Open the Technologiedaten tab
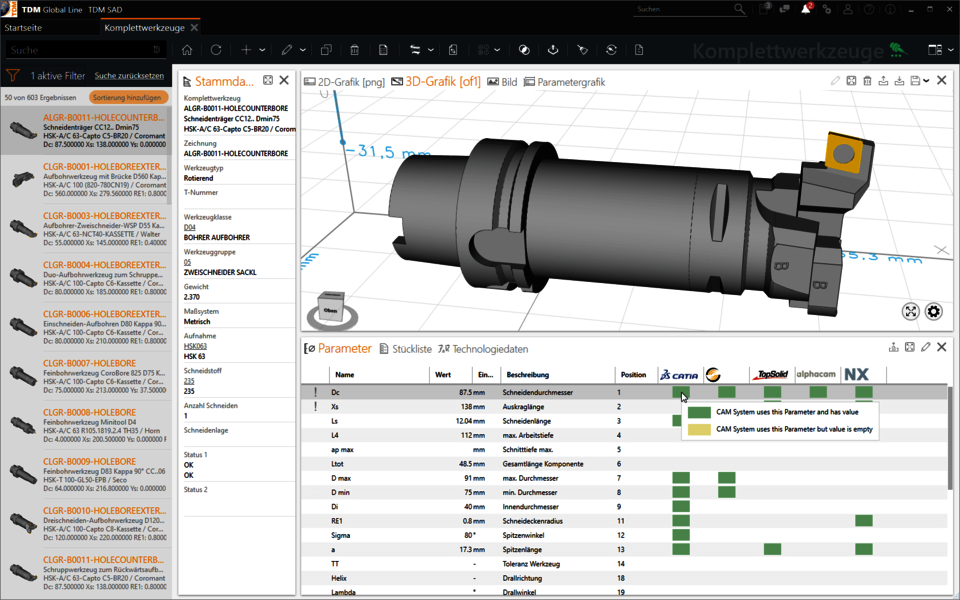This screenshot has width=960, height=600. tap(483, 349)
